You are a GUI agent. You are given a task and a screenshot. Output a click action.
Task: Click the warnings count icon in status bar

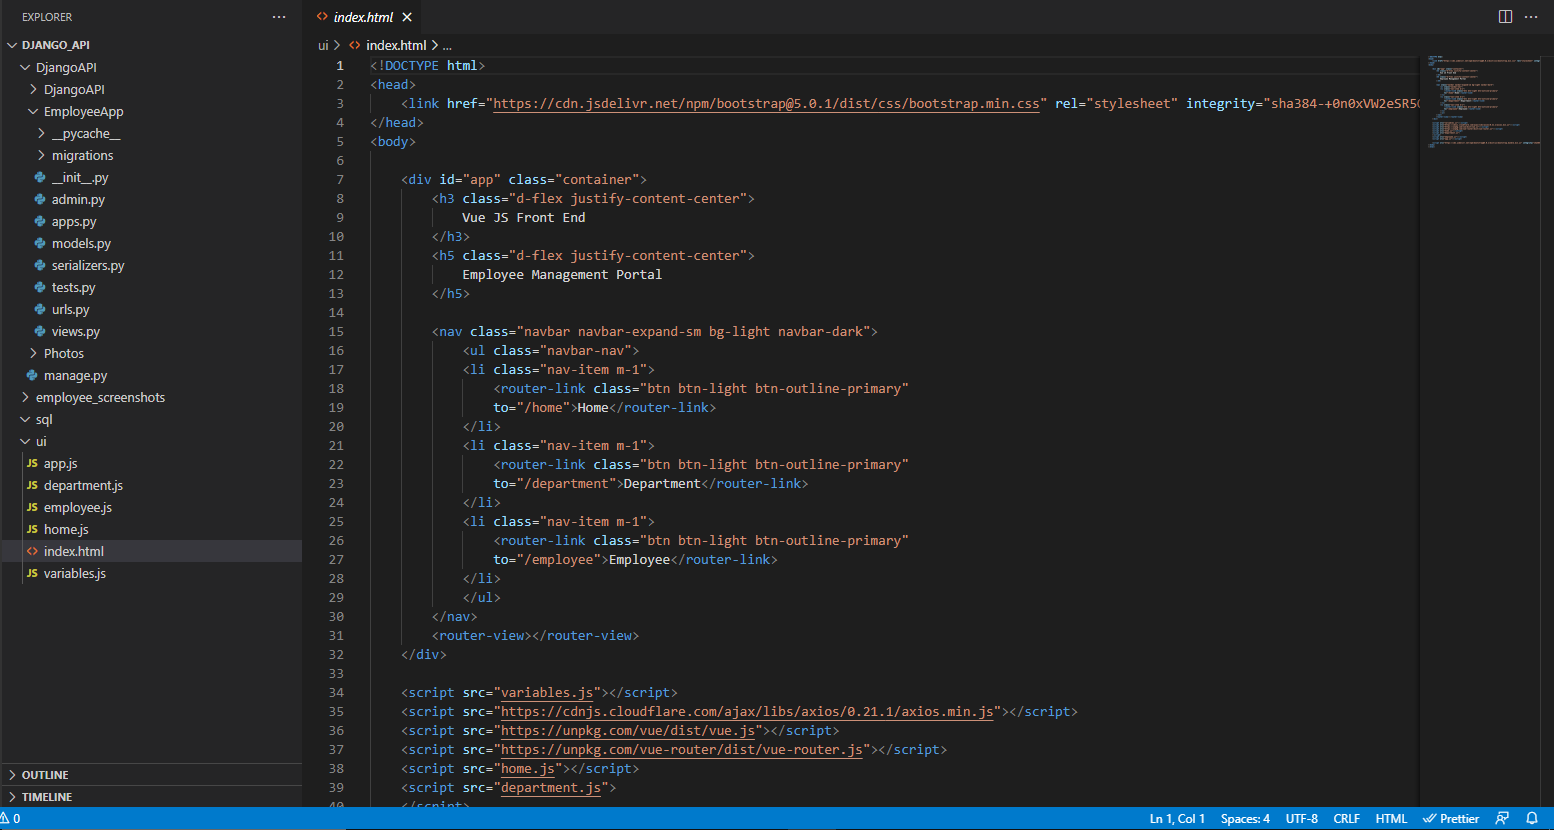coord(10,818)
